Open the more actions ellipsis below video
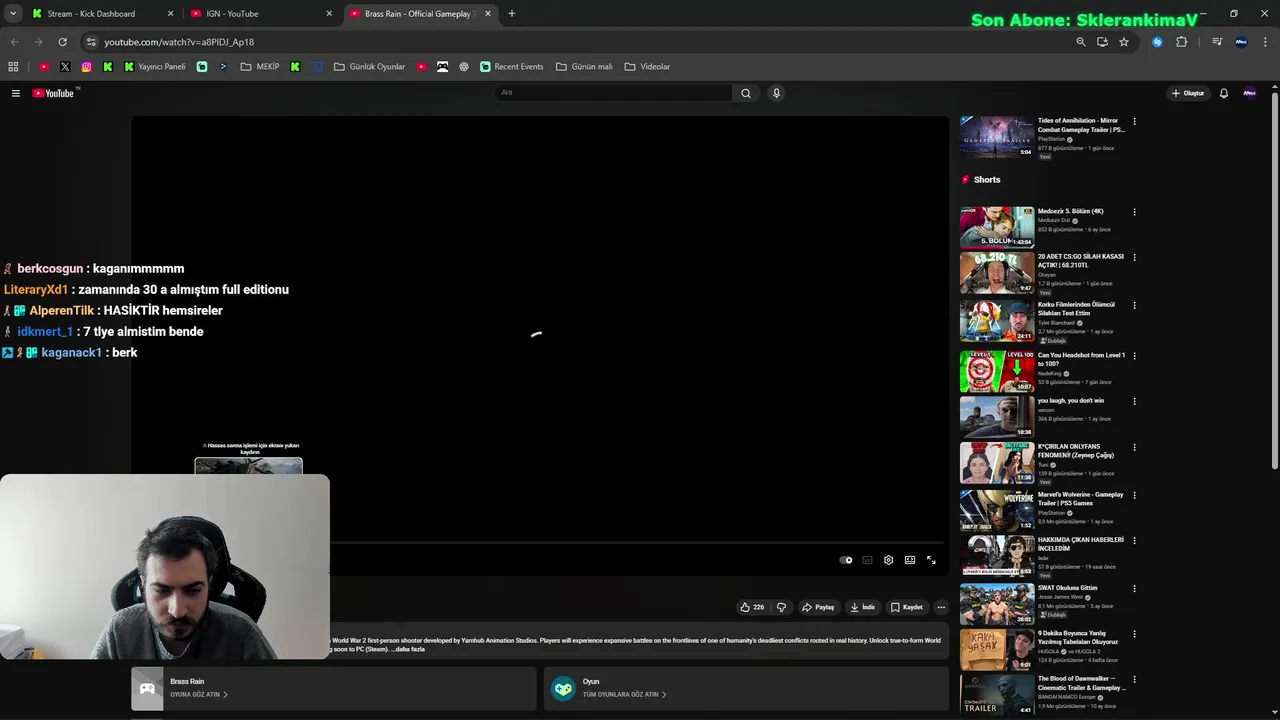The image size is (1280, 720). (941, 607)
